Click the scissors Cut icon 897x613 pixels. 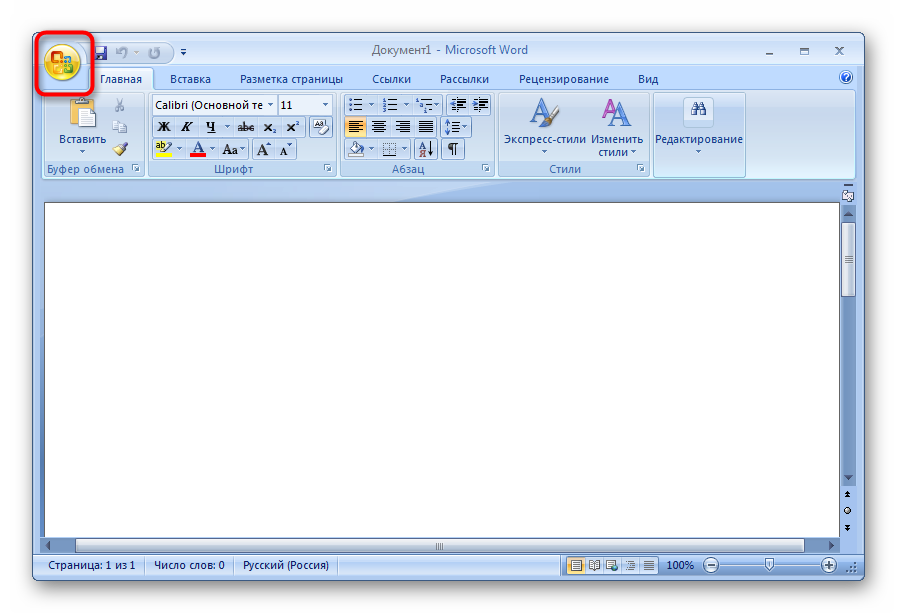(x=120, y=105)
